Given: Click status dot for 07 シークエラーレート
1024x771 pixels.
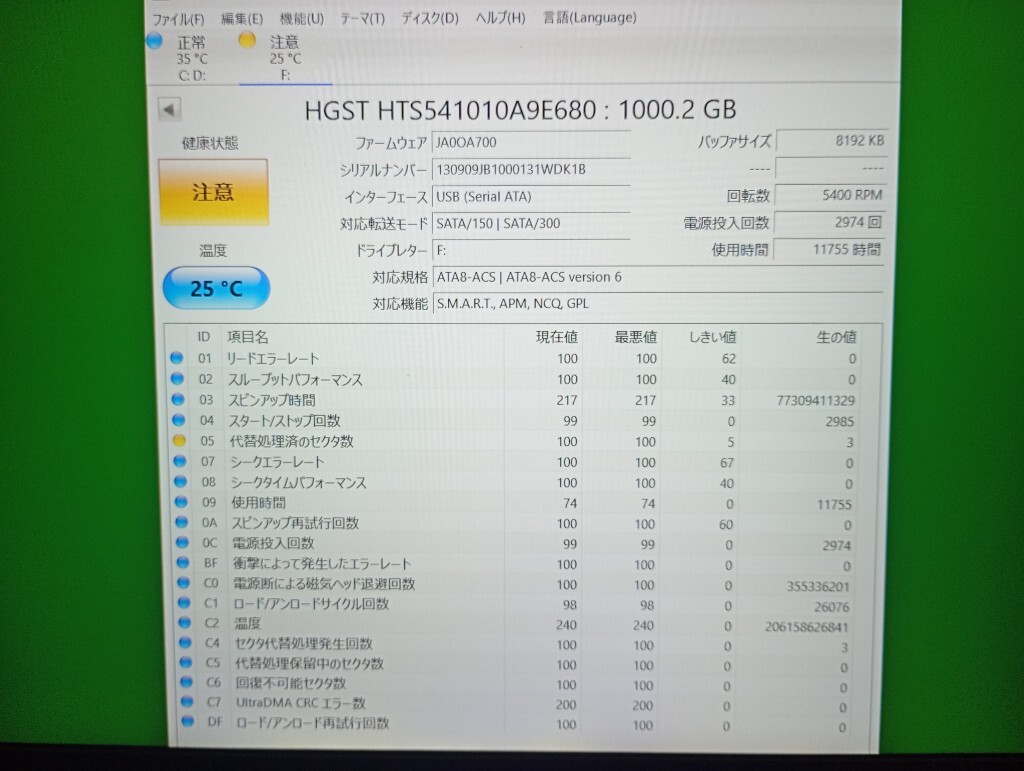Looking at the screenshot, I should (x=180, y=461).
